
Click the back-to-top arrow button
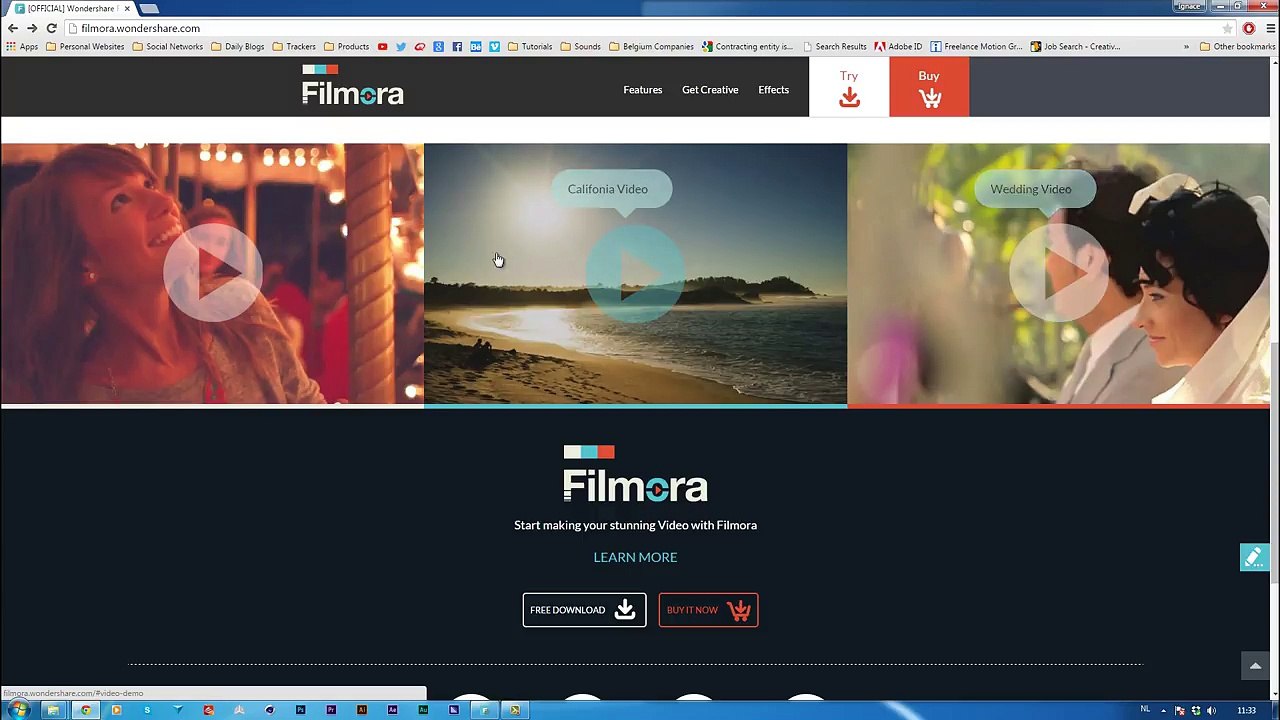pos(1255,666)
